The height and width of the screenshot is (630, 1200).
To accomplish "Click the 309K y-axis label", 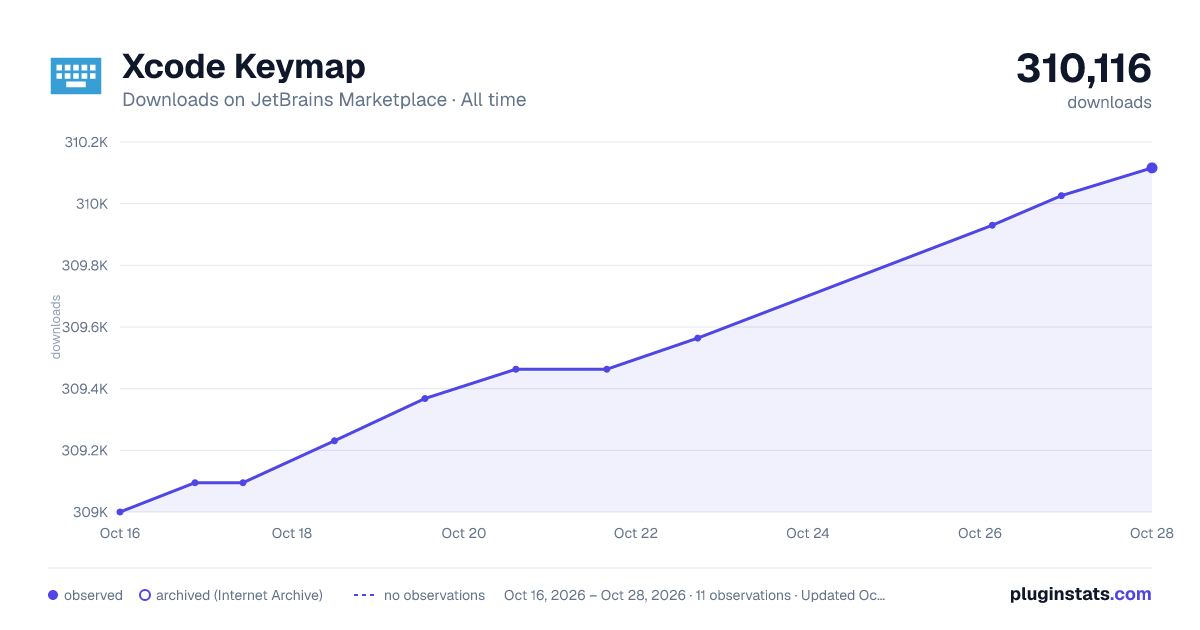I will coord(91,512).
